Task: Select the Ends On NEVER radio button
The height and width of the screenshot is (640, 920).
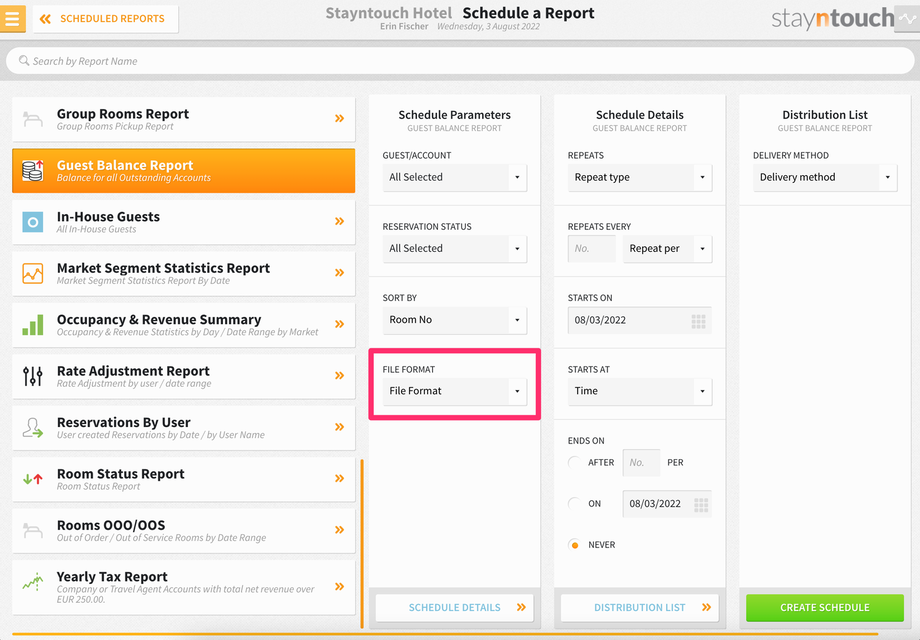Action: tap(575, 545)
